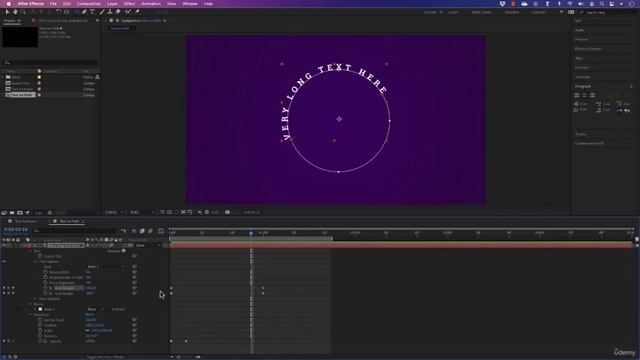Open the Graph Editor in timeline
Image resolution: width=640 pixels, height=360 pixels.
(x=161, y=231)
